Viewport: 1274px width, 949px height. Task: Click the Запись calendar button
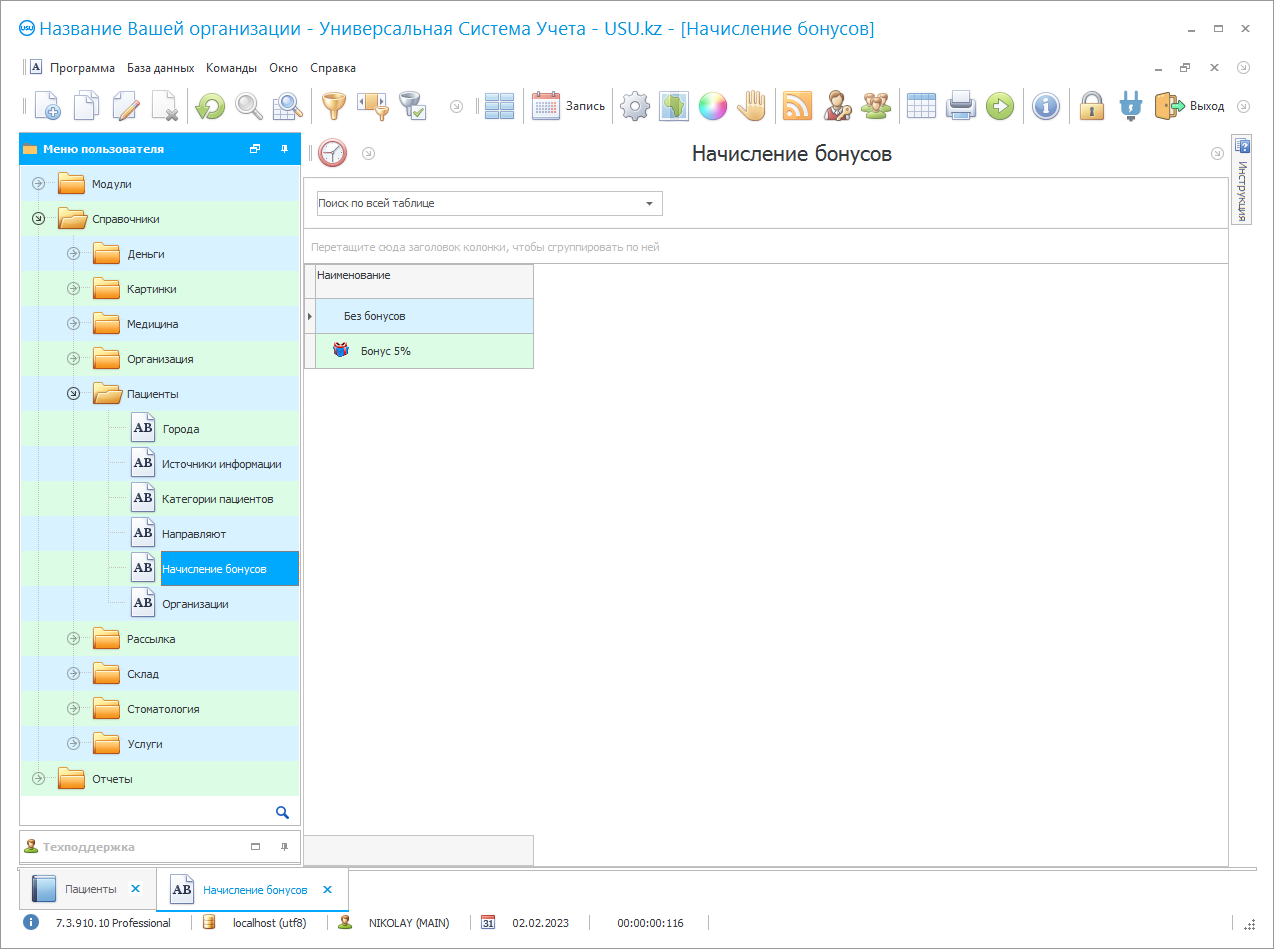pos(568,106)
